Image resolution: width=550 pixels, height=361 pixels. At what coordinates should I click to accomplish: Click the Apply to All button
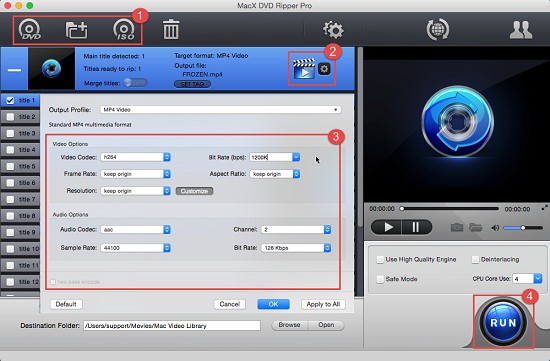323,304
